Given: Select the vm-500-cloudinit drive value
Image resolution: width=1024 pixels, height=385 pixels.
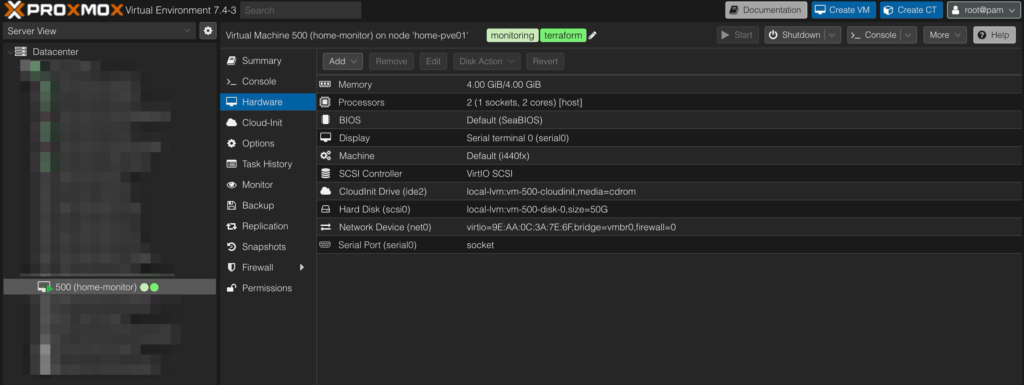Looking at the screenshot, I should click(551, 192).
